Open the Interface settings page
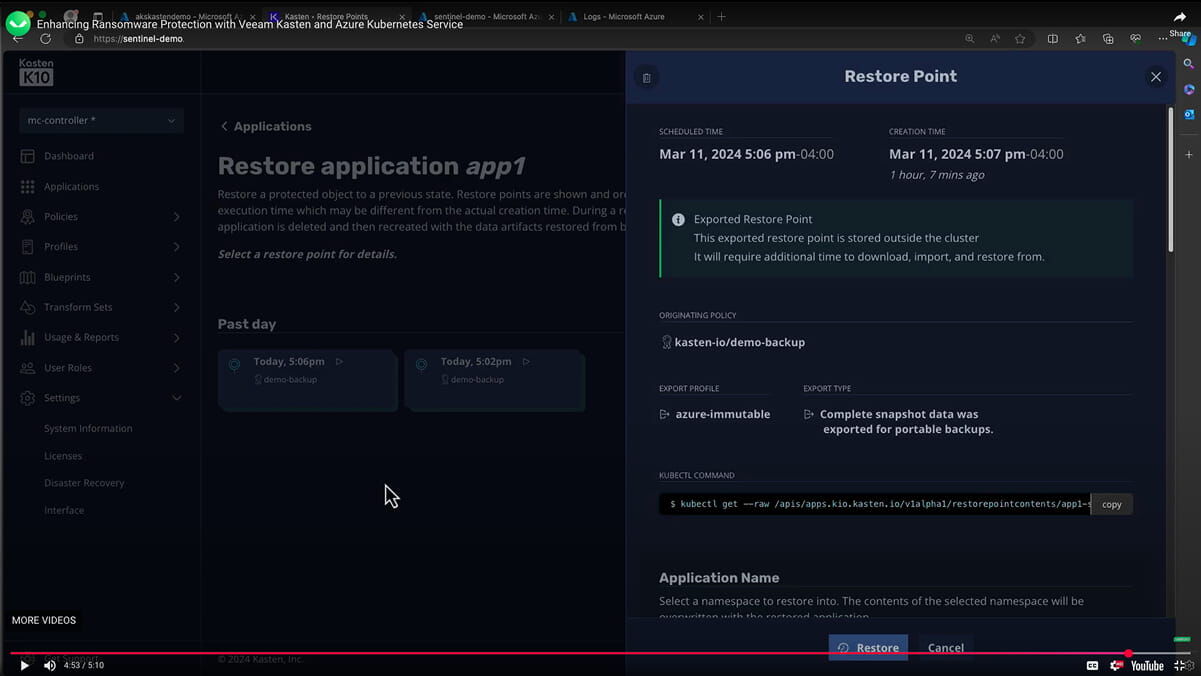The height and width of the screenshot is (676, 1201). click(64, 510)
